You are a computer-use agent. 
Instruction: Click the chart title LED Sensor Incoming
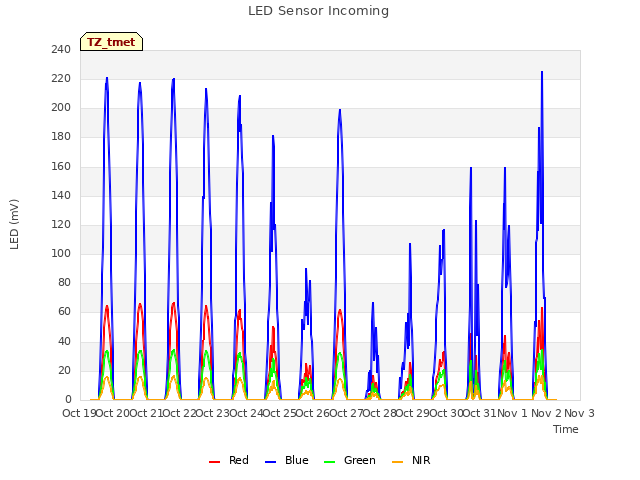(x=318, y=11)
